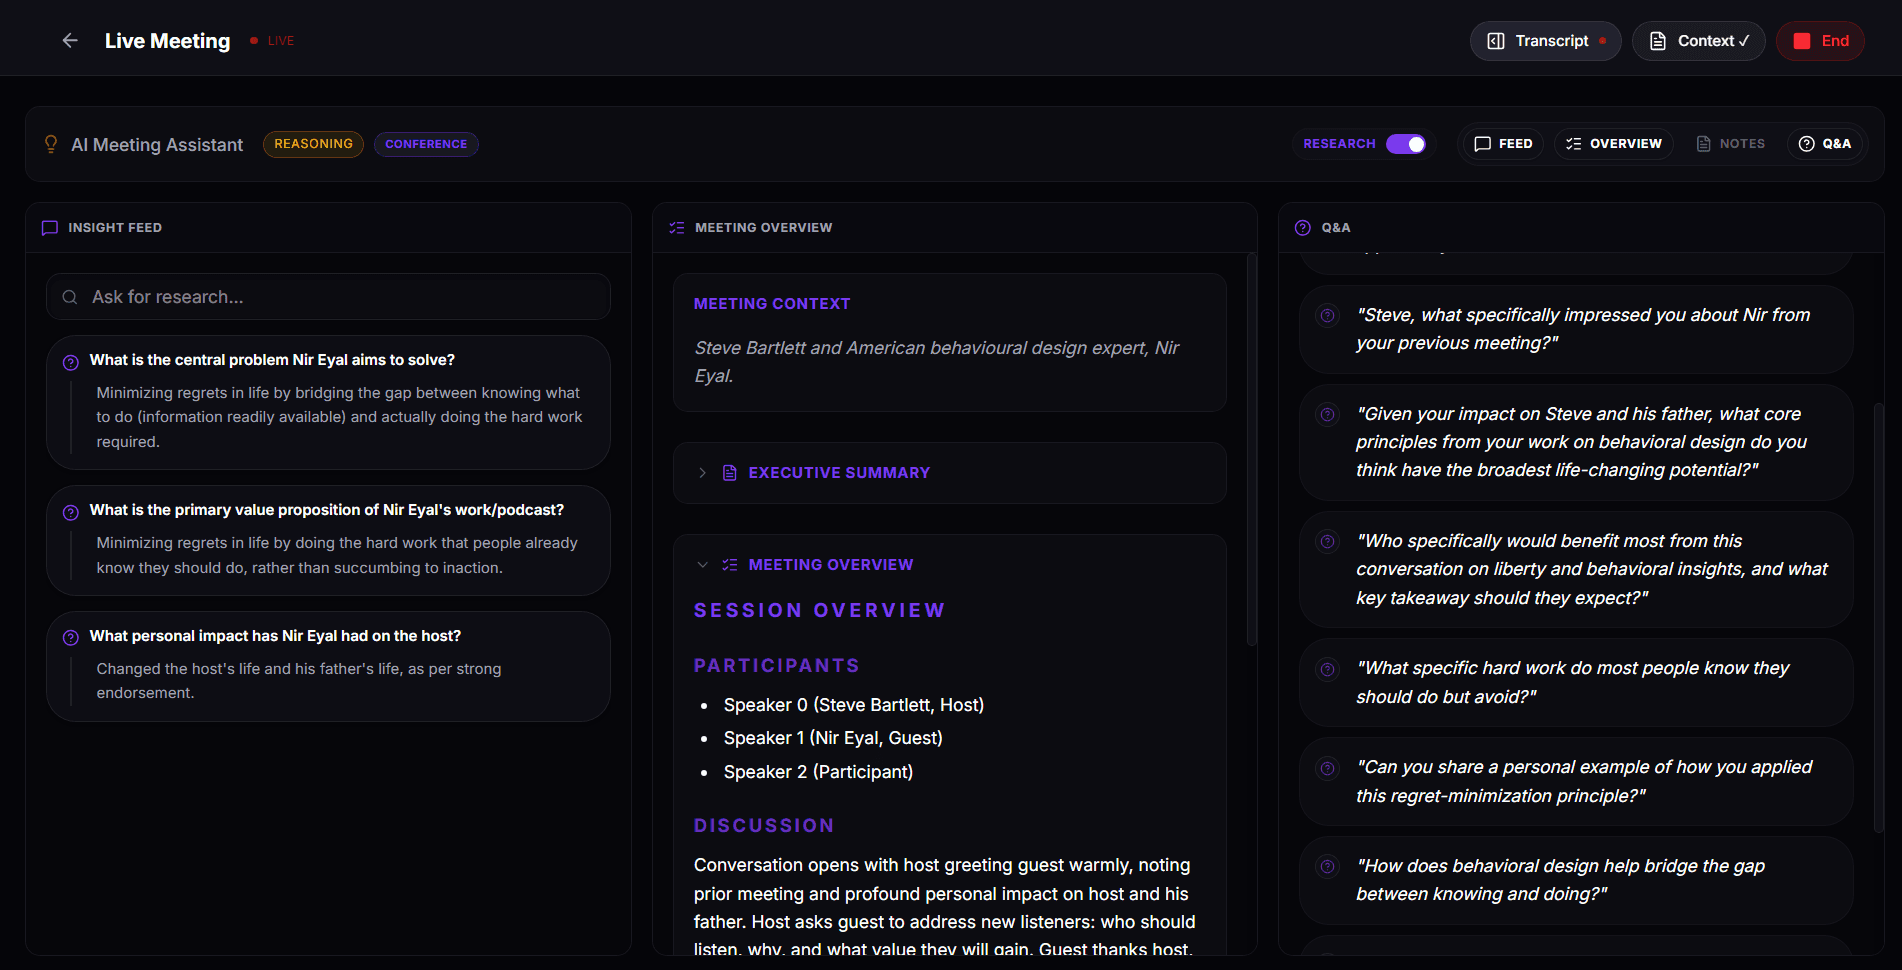Toggle the RESEARCH switch off
The width and height of the screenshot is (1902, 970).
[1406, 144]
